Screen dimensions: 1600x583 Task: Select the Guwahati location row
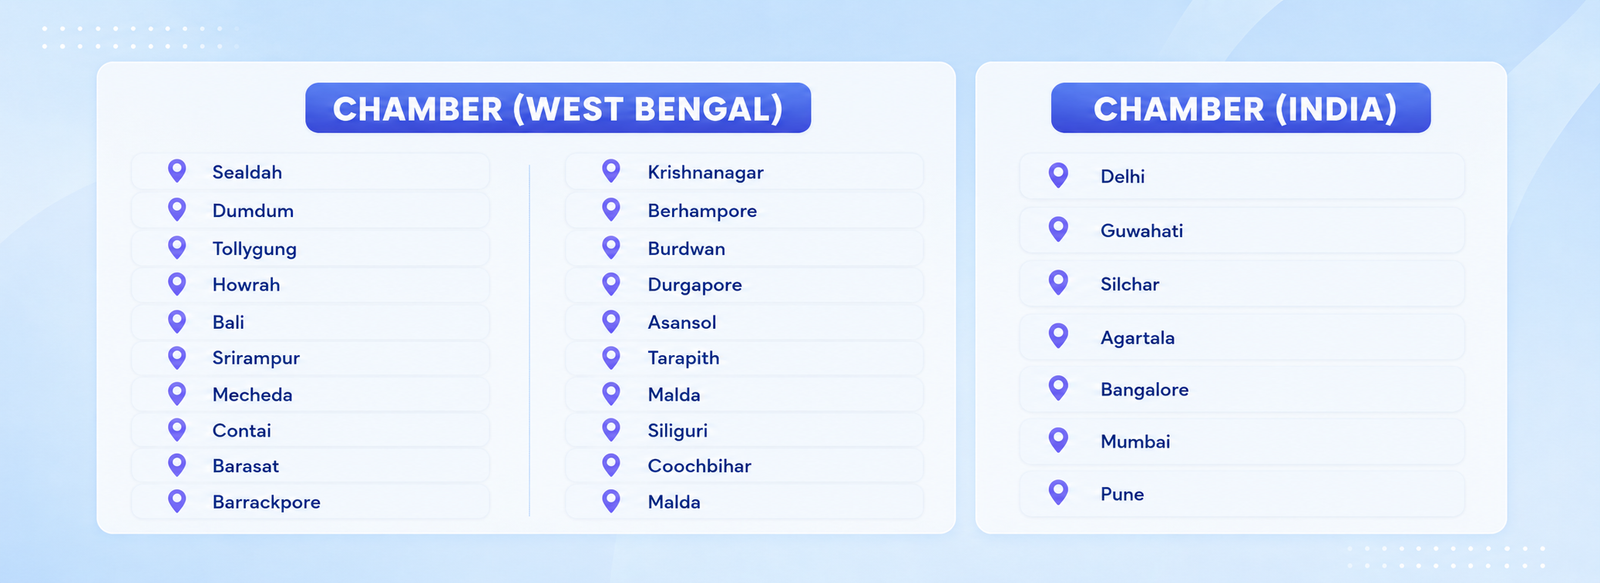[x=1242, y=230]
